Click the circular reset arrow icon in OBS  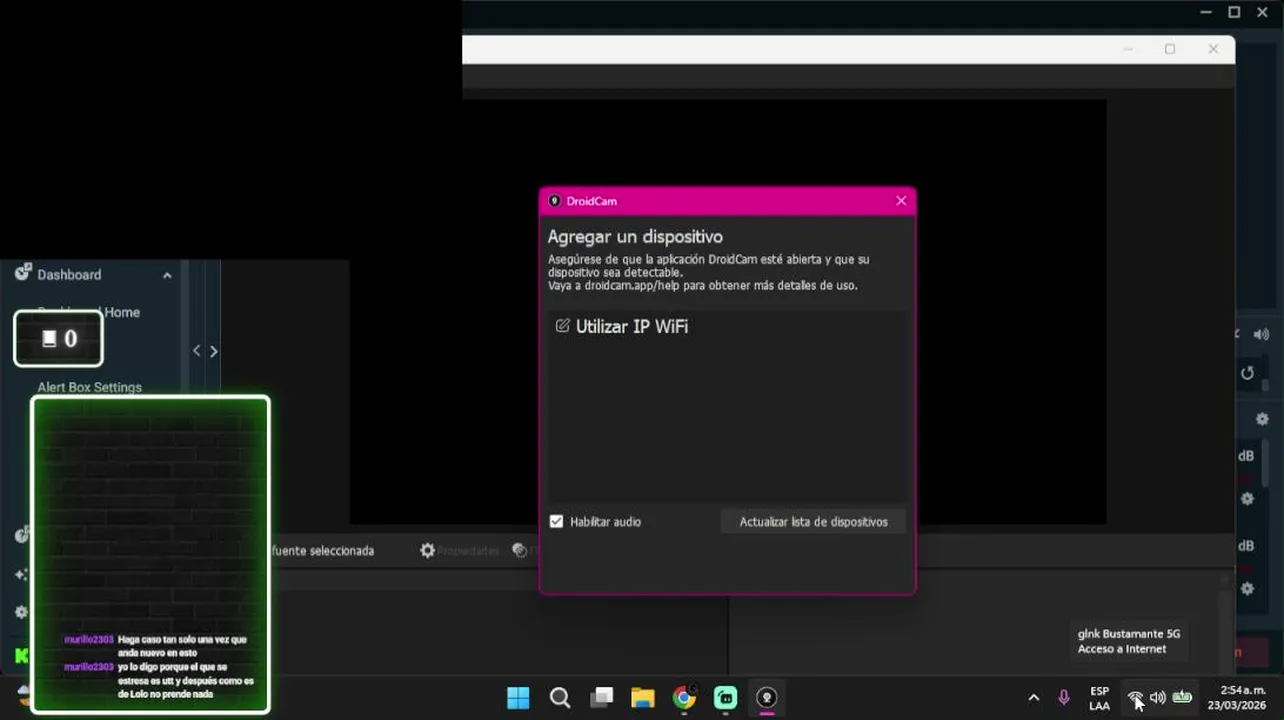[x=1247, y=373]
